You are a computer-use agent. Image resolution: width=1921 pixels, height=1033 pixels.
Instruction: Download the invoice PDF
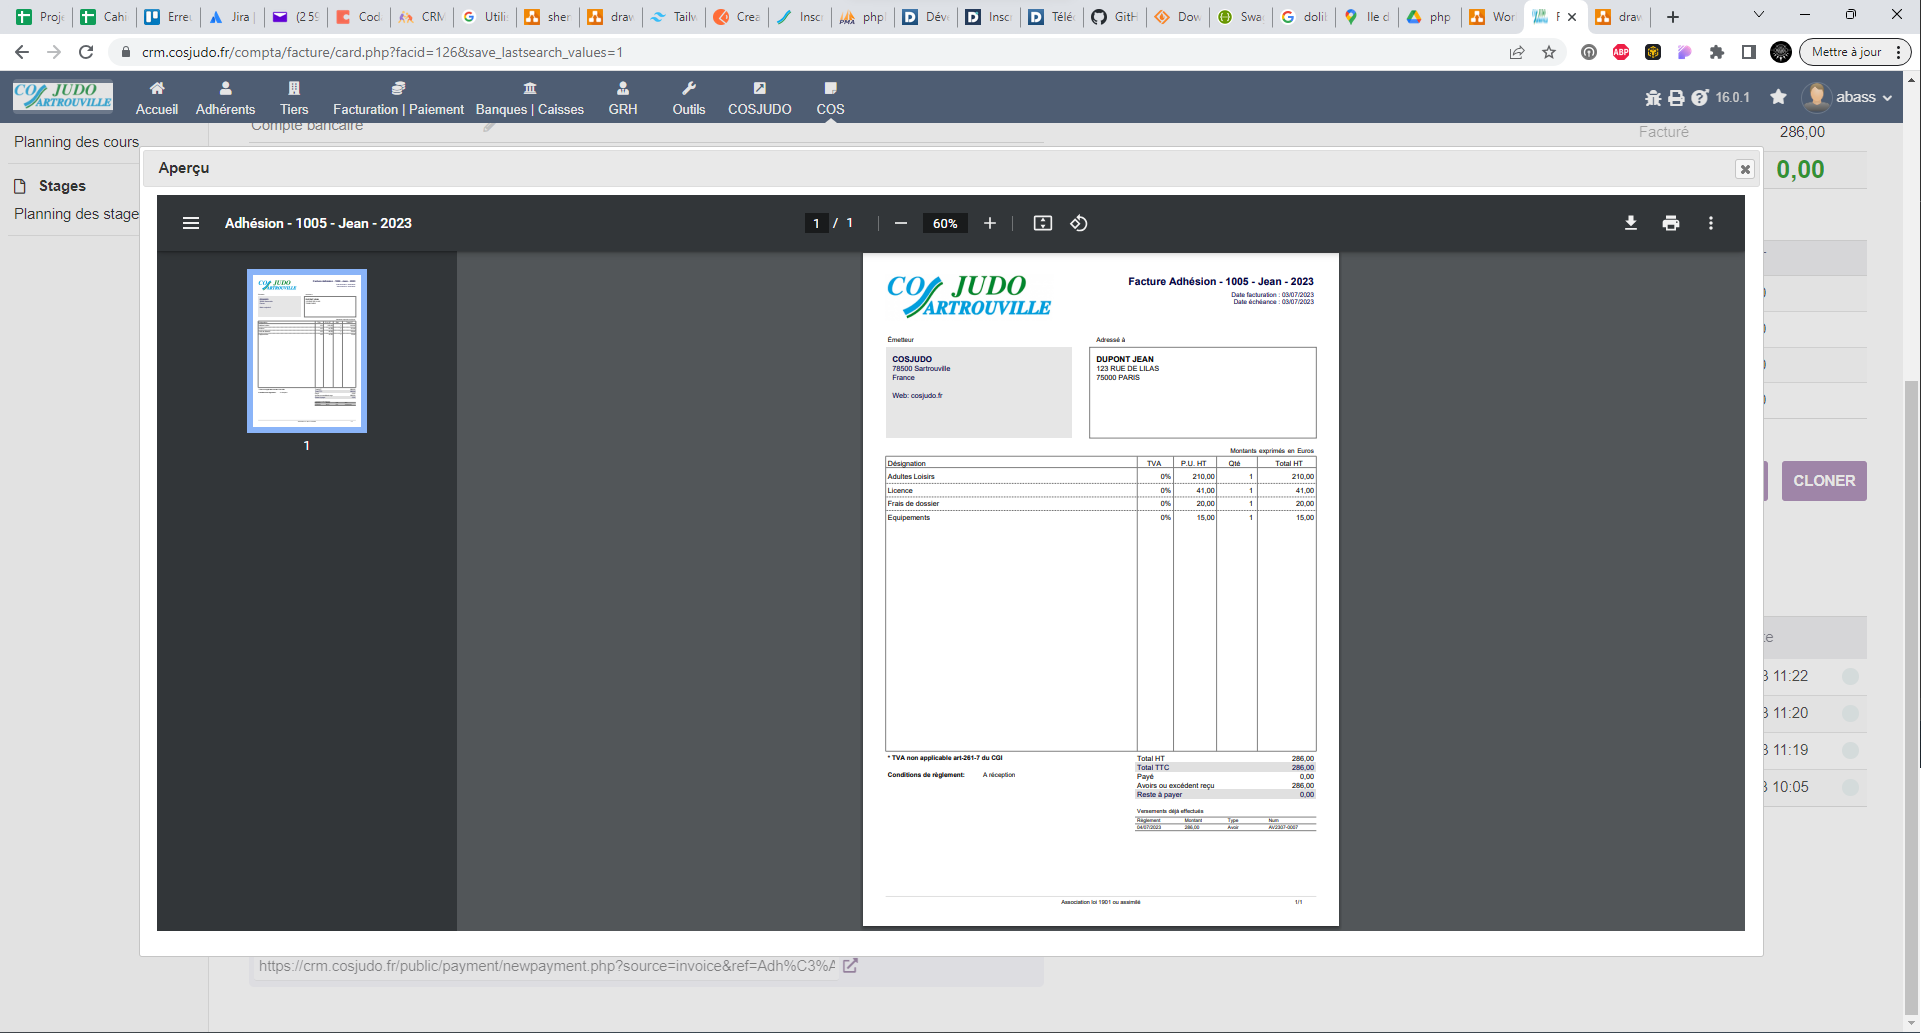coord(1631,223)
